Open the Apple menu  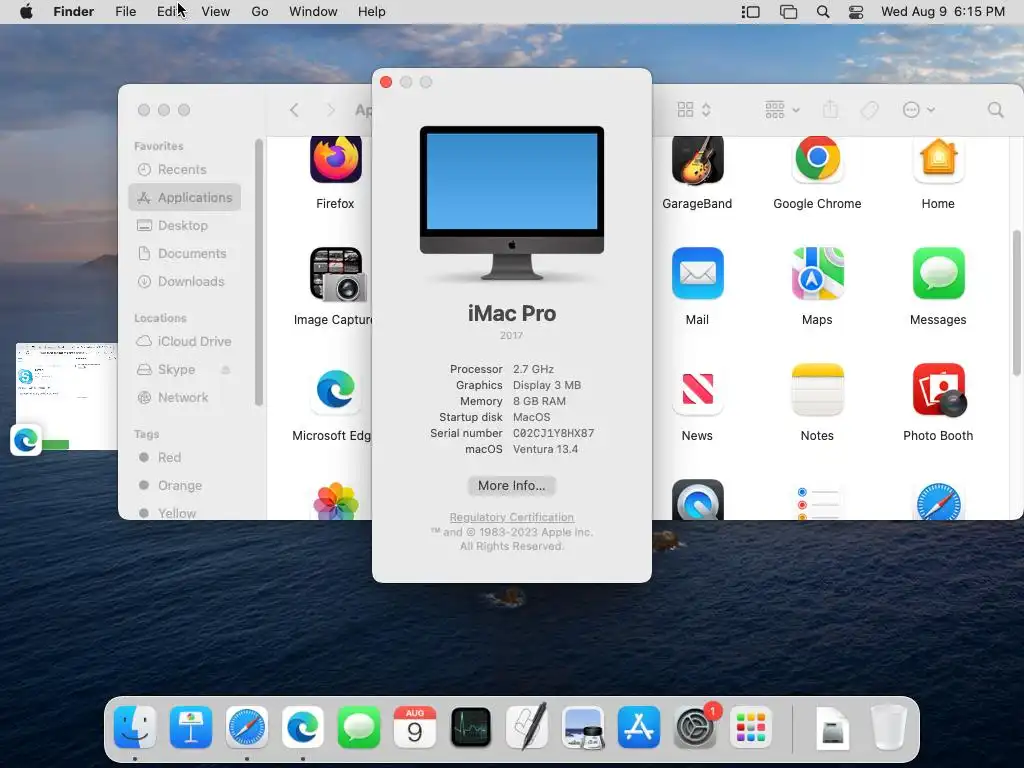click(26, 12)
